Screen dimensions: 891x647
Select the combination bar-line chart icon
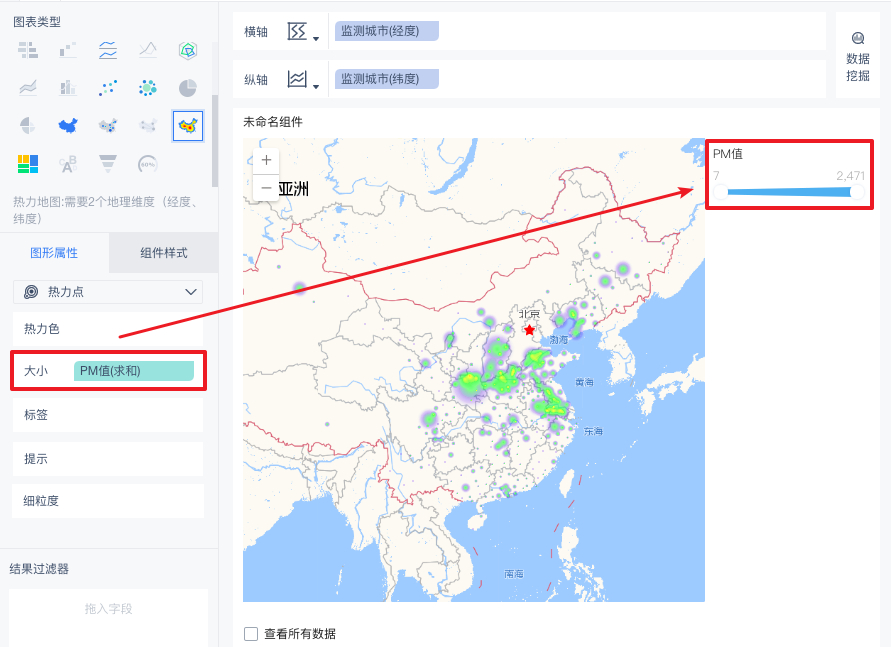(68, 88)
